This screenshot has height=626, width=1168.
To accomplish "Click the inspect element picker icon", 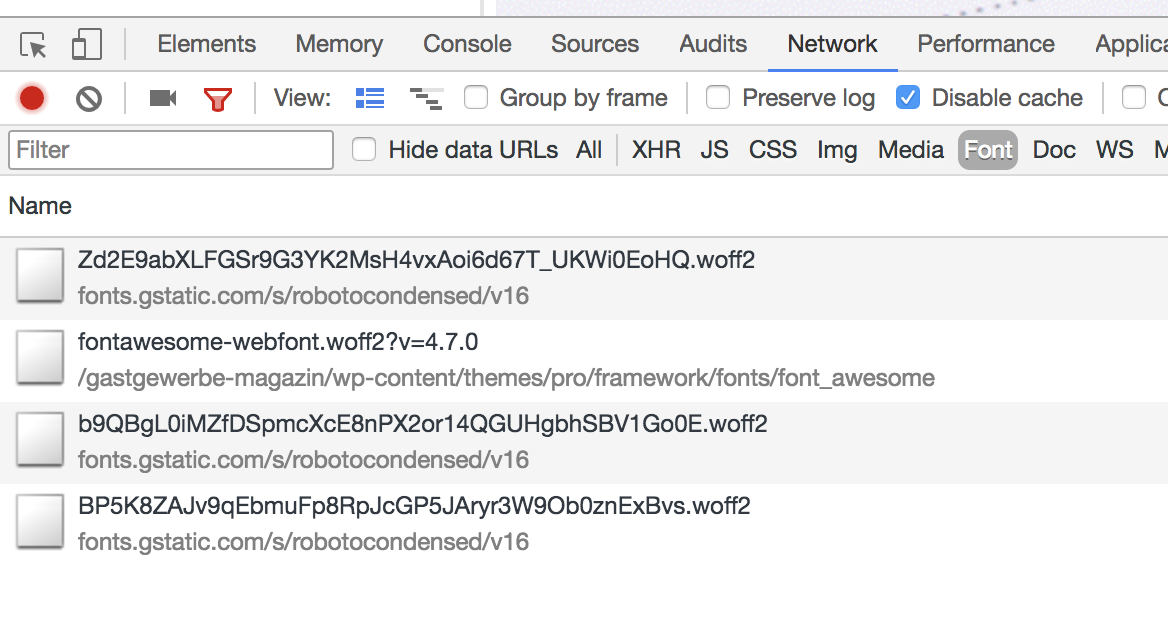I will (x=34, y=45).
